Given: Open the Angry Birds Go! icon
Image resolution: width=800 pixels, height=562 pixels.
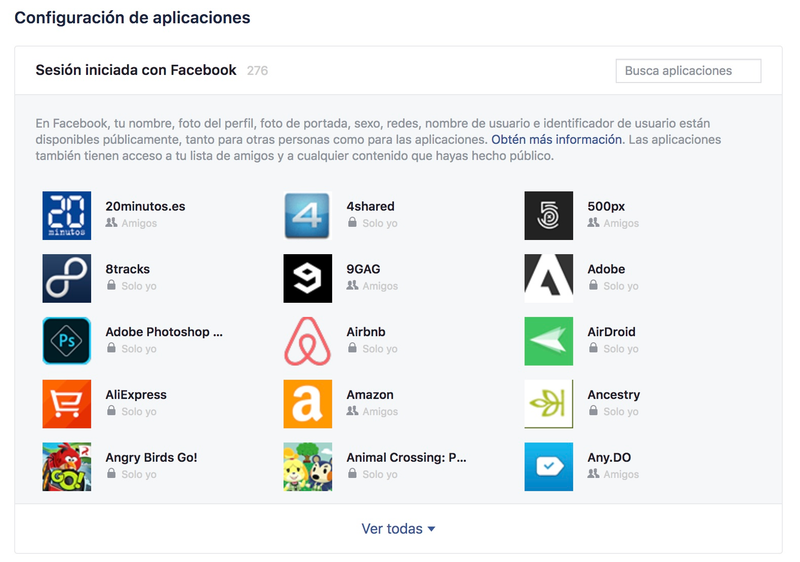Looking at the screenshot, I should [x=67, y=467].
